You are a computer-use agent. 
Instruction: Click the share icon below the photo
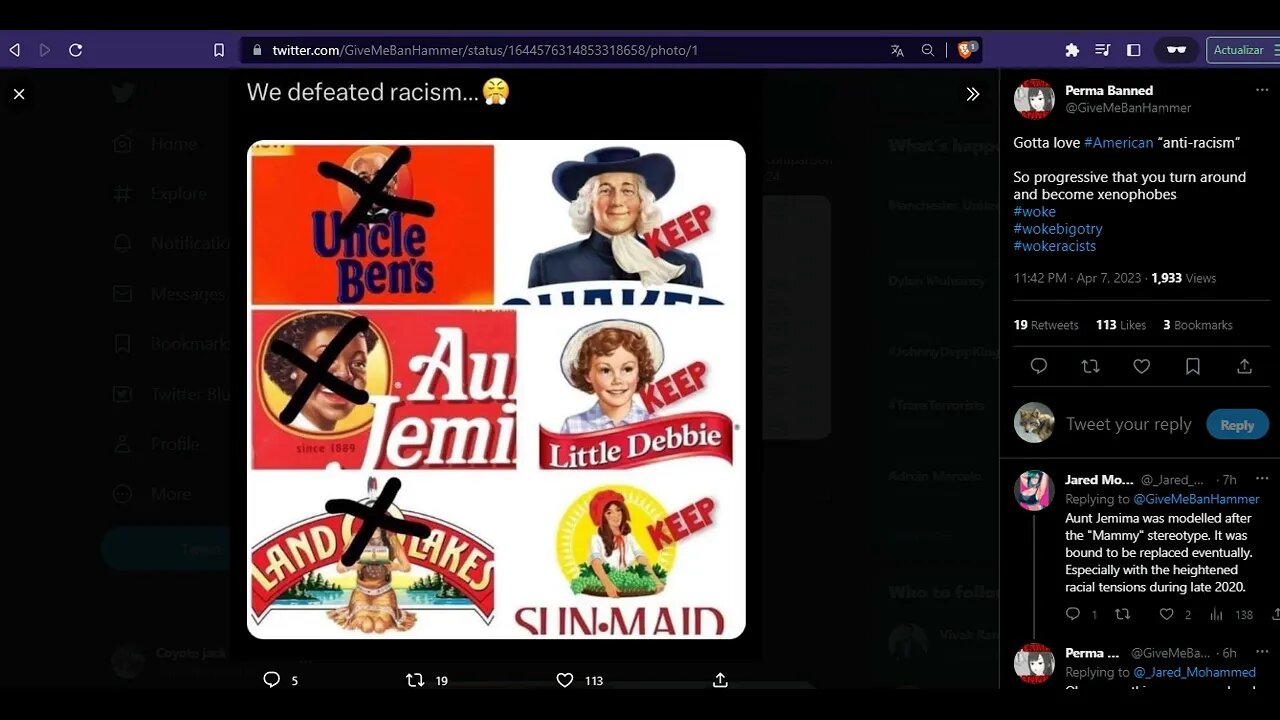720,680
